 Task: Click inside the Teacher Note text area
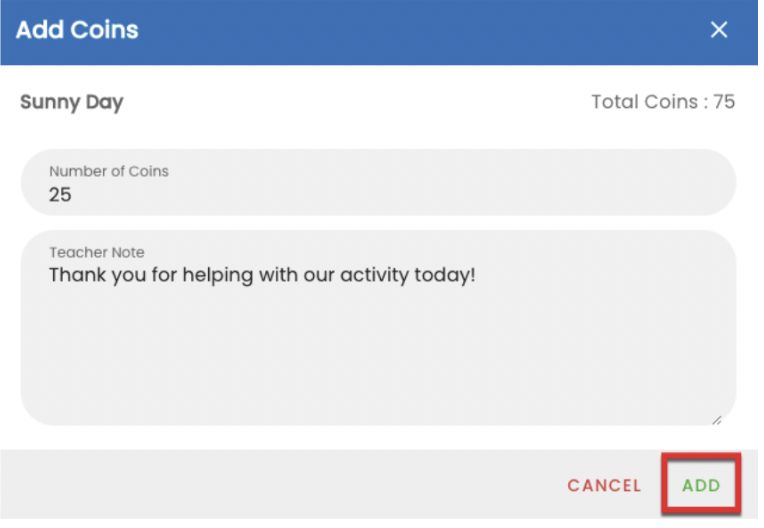point(378,328)
